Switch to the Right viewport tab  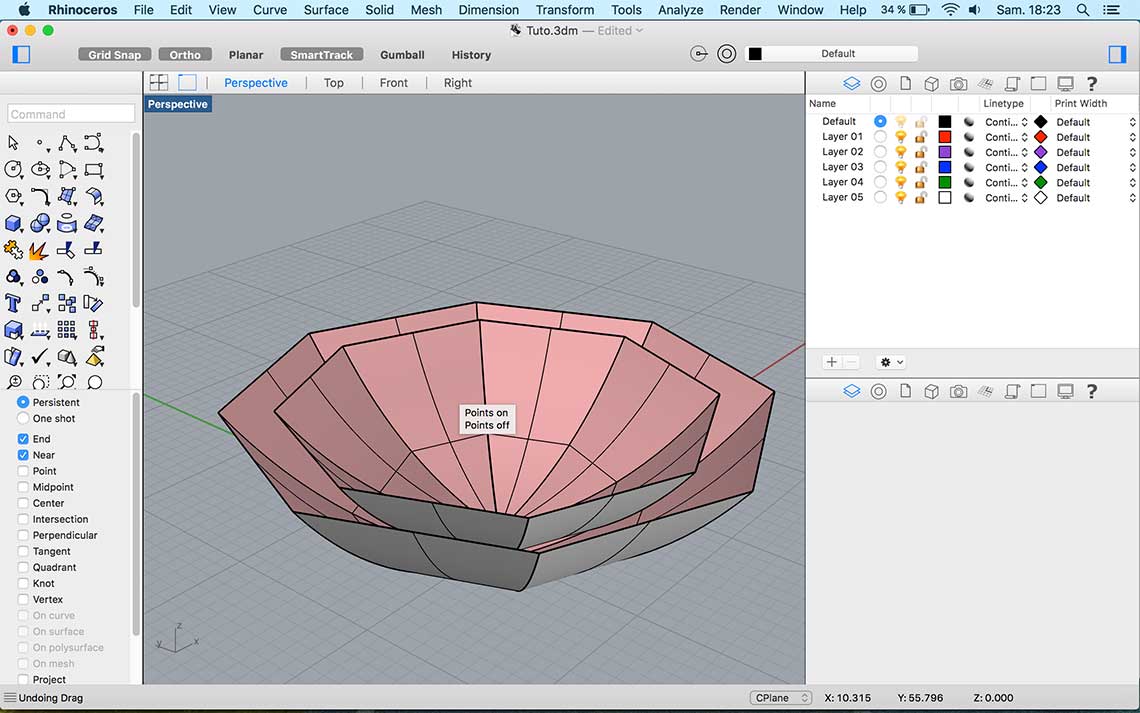(x=457, y=83)
